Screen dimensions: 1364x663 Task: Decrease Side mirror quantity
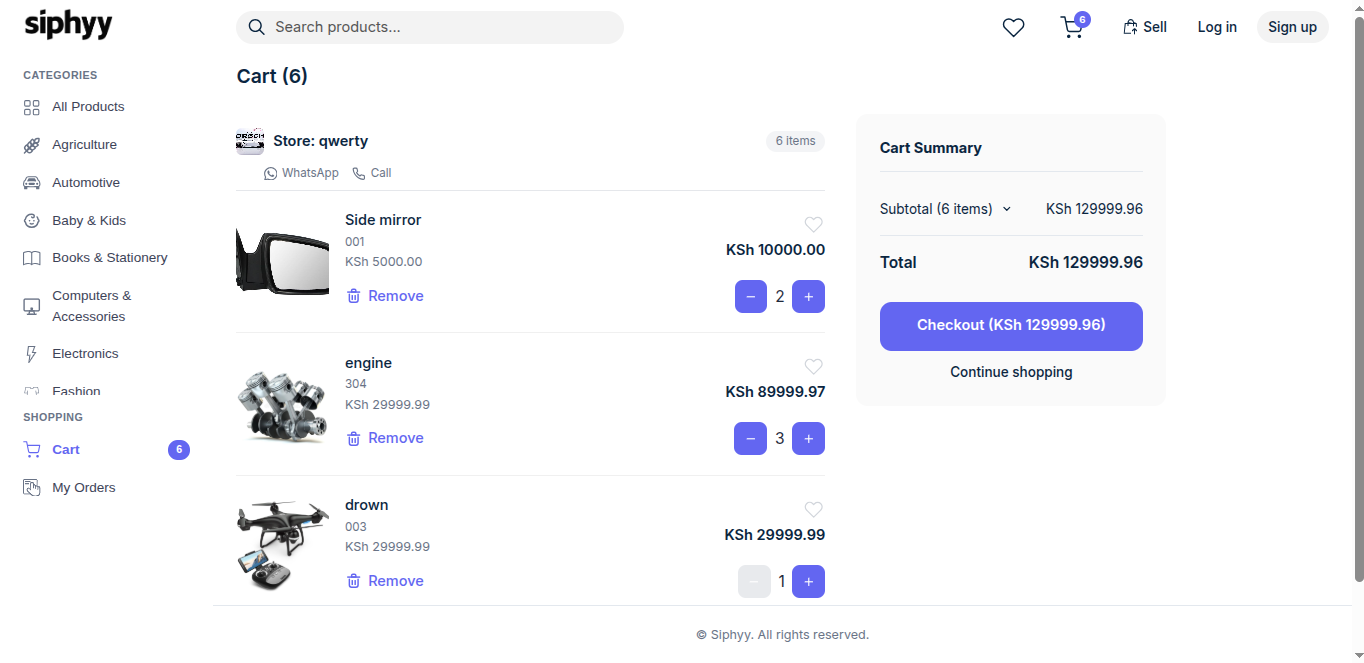coord(751,297)
